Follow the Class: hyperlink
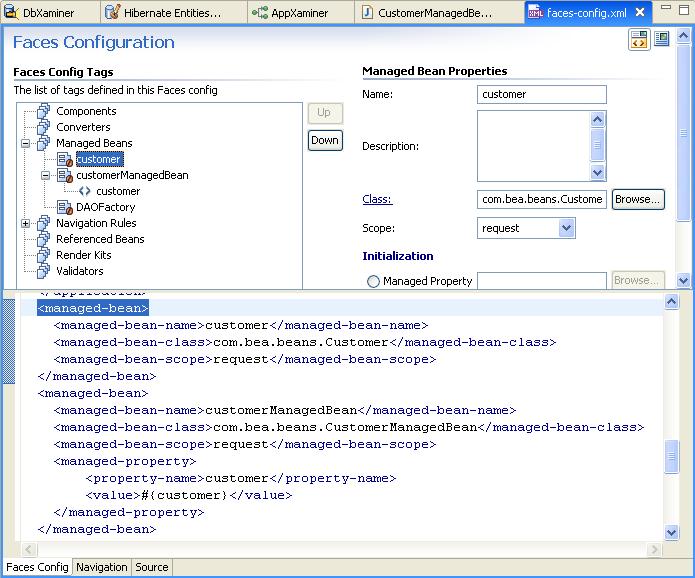 click(x=377, y=199)
